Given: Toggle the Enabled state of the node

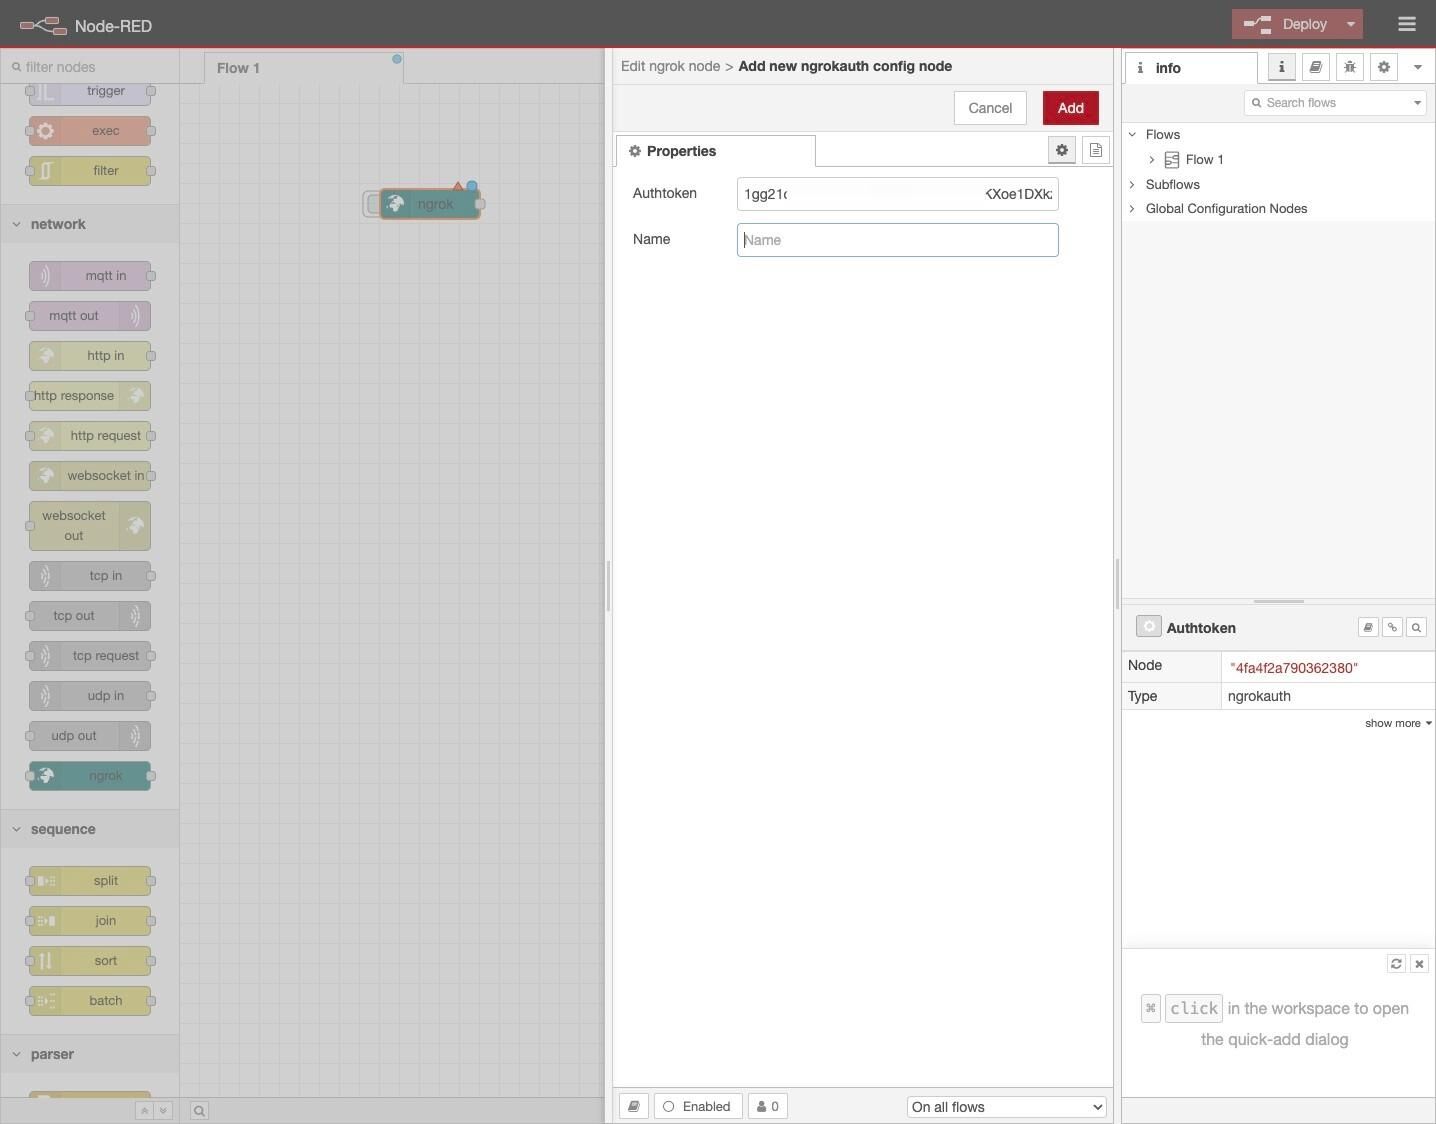Looking at the screenshot, I should pos(698,1106).
